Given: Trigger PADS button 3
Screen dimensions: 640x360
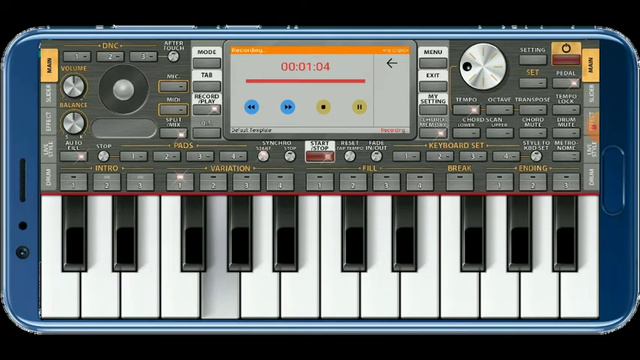Looking at the screenshot, I should (x=200, y=156).
